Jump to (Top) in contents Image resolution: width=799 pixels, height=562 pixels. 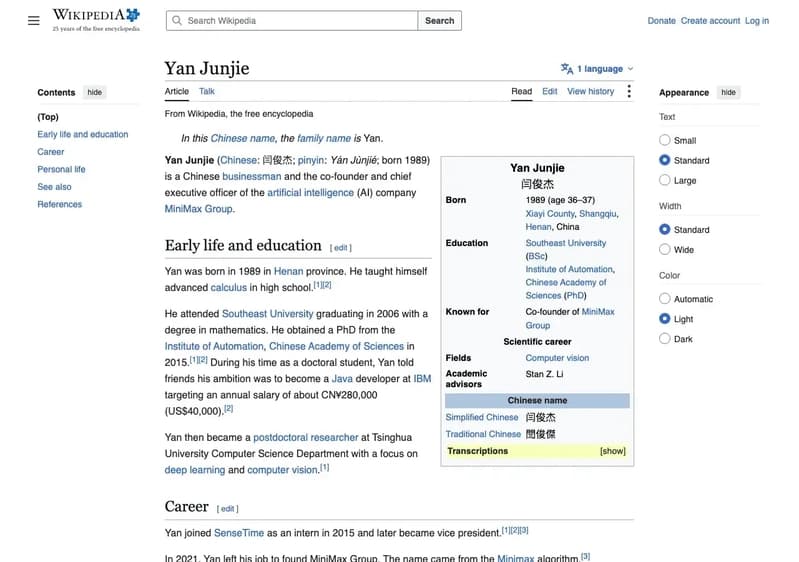48,117
